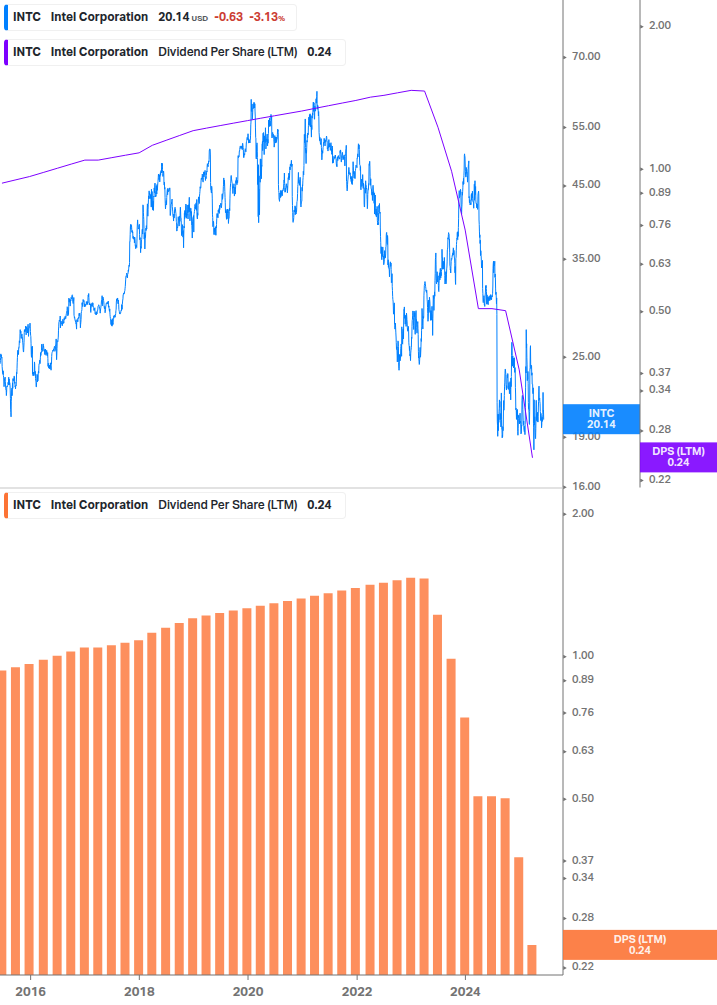Screen dimensions: 717x1005
Task: Click the 0.24 value in the orange legend
Action: [319, 505]
